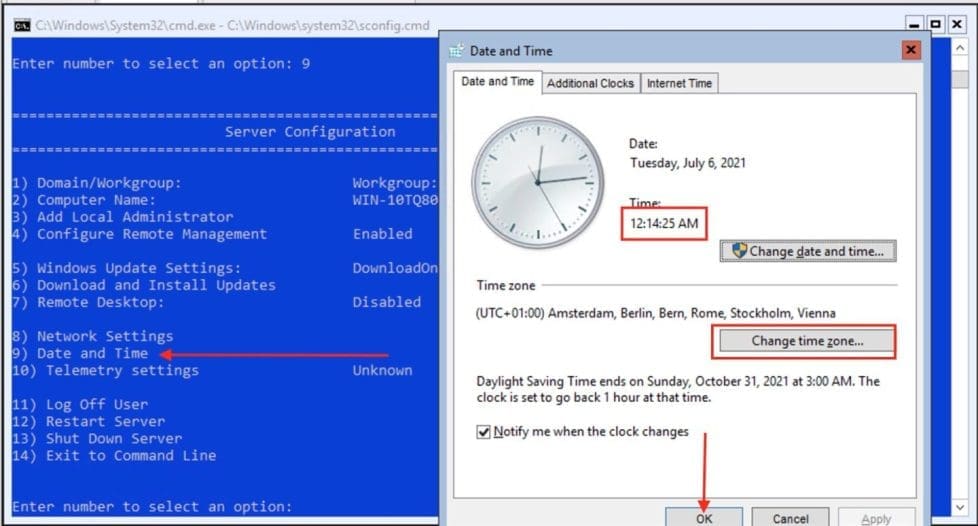Viewport: 978px width, 526px height.
Task: Click the console scrollbar thumb
Action: tap(961, 79)
